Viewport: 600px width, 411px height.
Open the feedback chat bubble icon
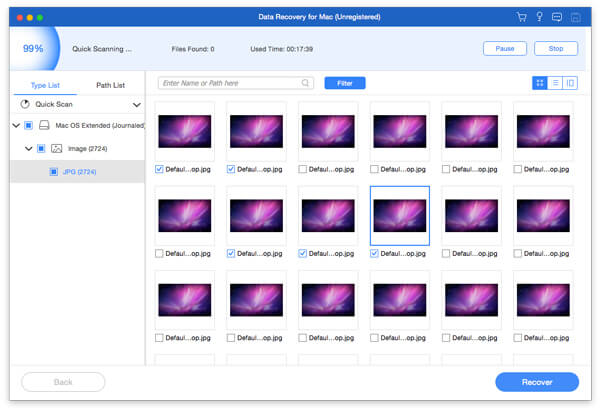[557, 17]
